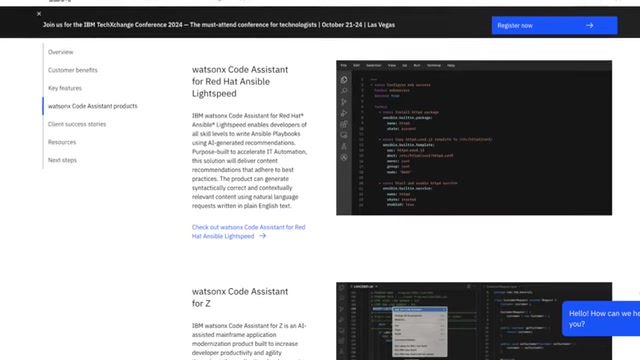Open the Ansible Lightspeed code editor screenshot
Screen dimensions: 640x360
(x=474, y=138)
